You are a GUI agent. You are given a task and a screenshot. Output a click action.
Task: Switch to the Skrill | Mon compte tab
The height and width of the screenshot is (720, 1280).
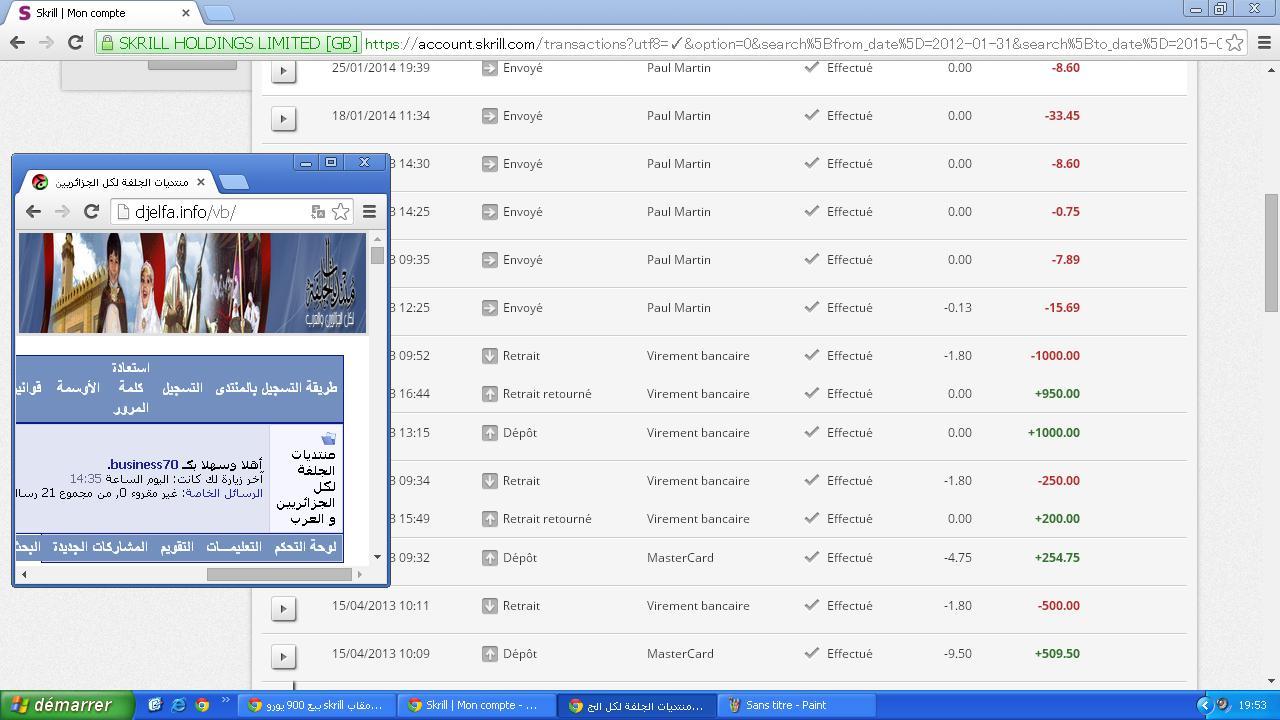(x=102, y=13)
